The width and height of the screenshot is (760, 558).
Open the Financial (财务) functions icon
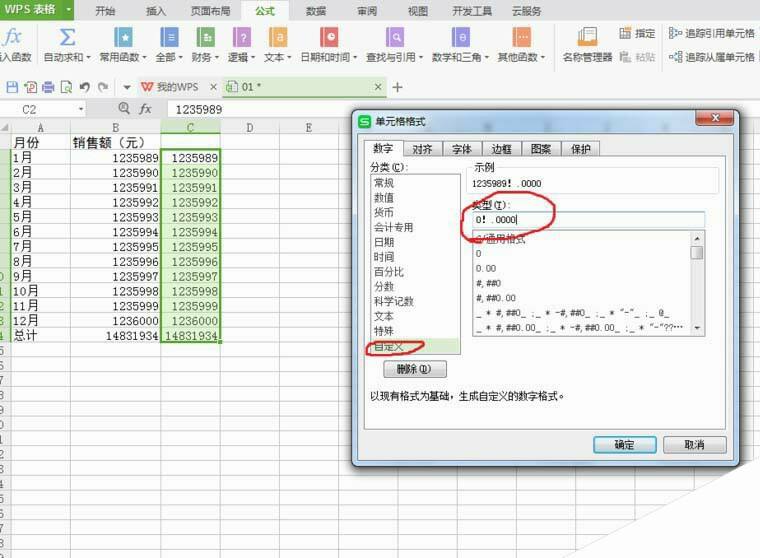[206, 37]
